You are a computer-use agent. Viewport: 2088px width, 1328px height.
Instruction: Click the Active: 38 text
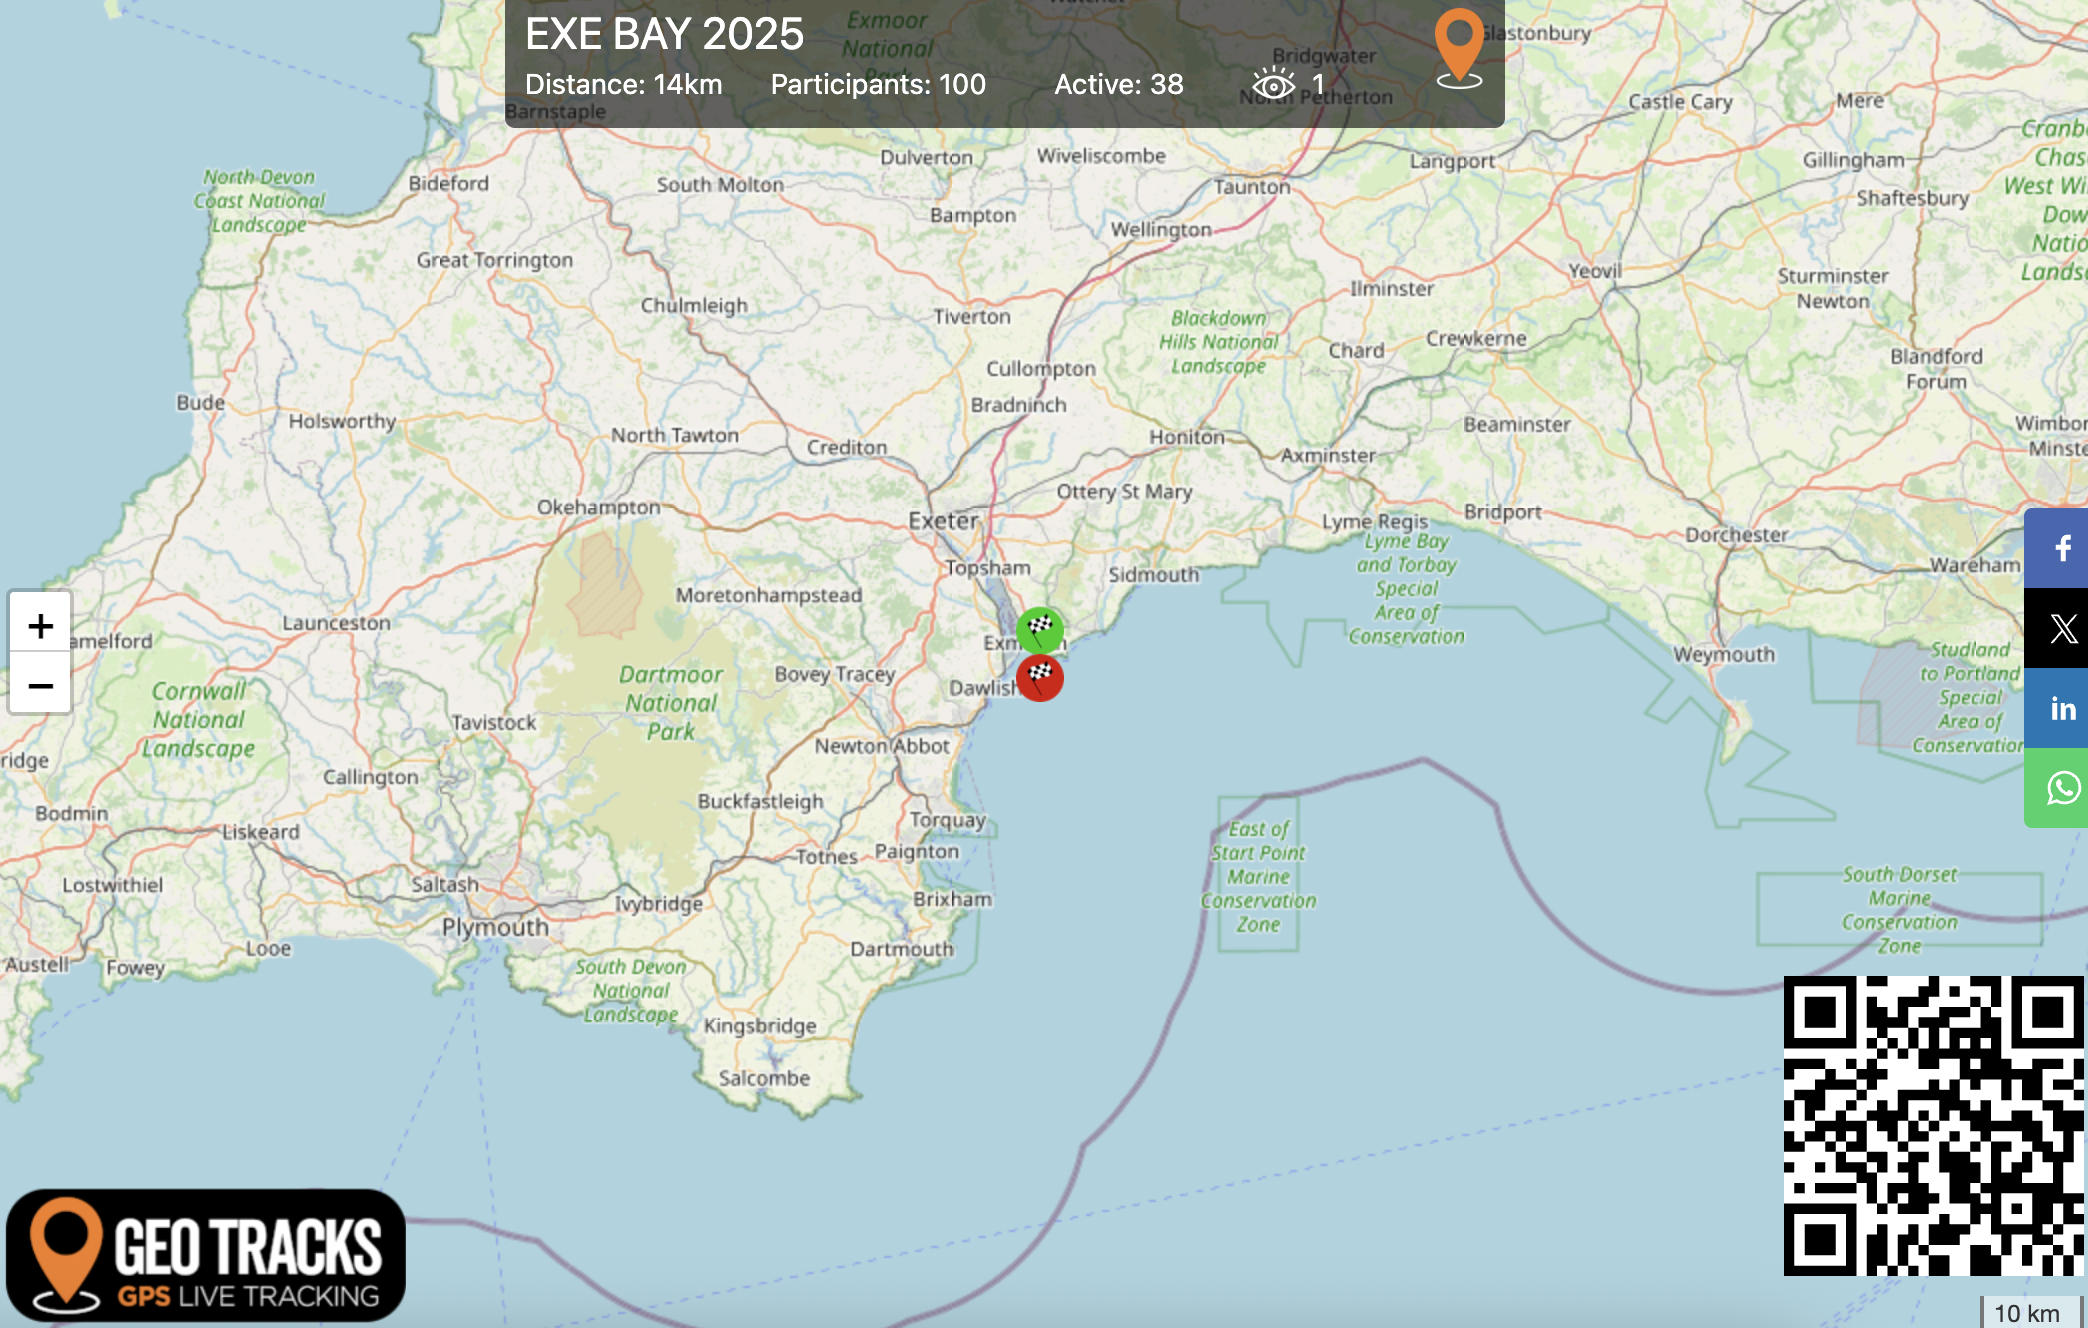[x=1119, y=84]
